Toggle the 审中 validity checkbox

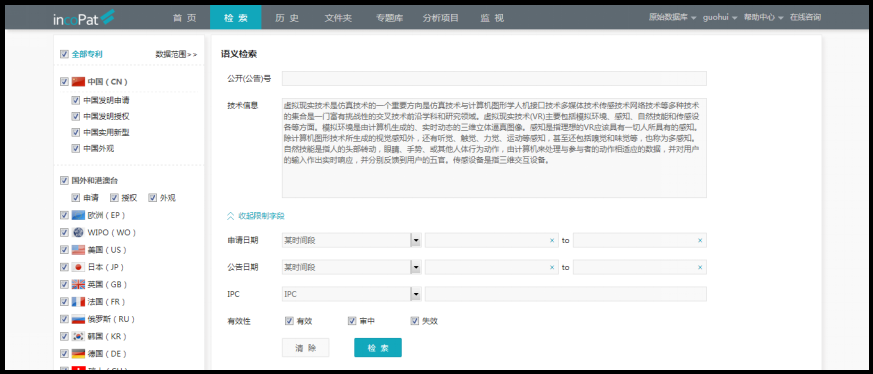(x=352, y=321)
